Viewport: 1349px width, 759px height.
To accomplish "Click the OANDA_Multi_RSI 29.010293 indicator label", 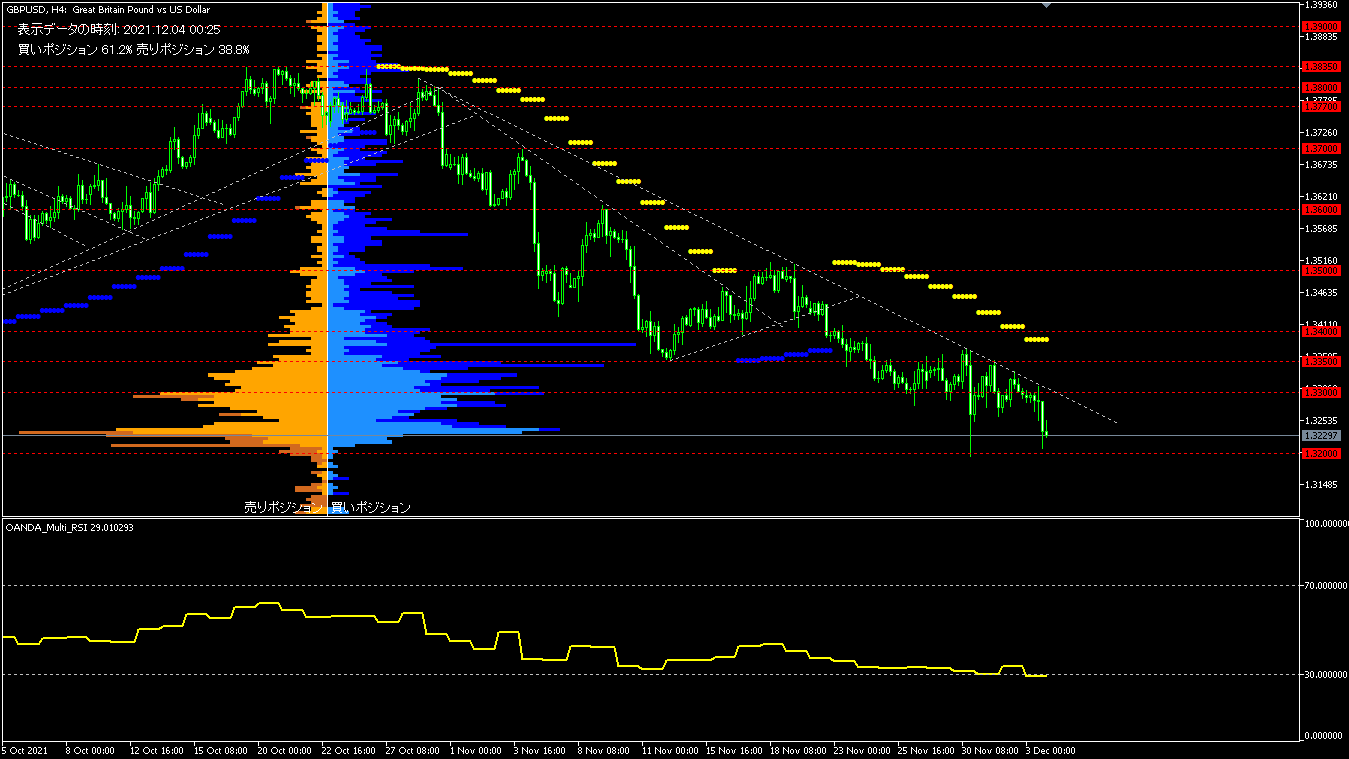I will click(x=69, y=527).
